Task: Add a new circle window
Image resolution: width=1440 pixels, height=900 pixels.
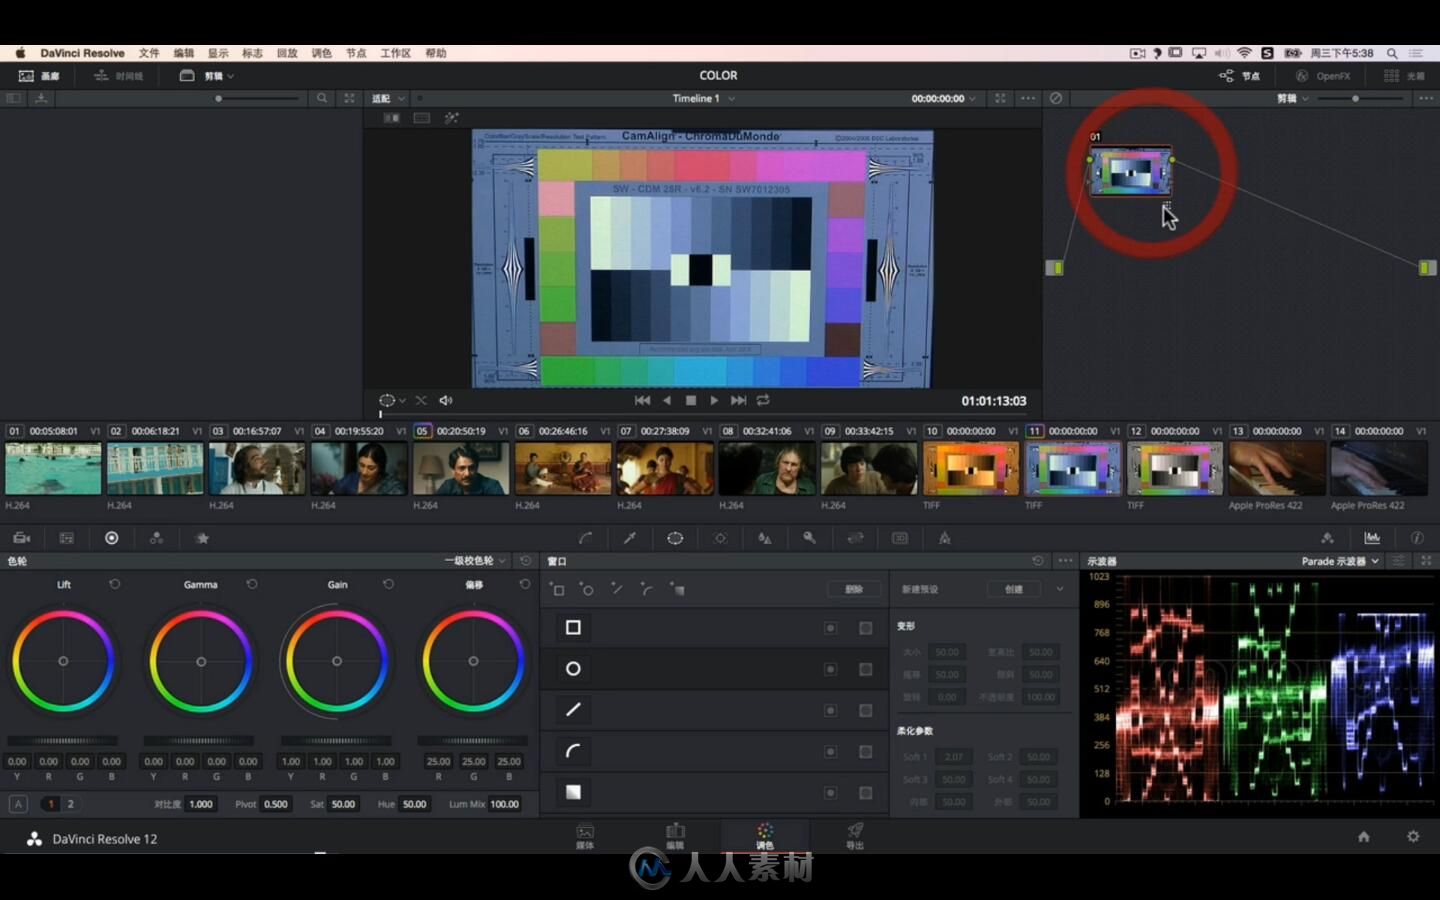Action: pyautogui.click(x=587, y=590)
